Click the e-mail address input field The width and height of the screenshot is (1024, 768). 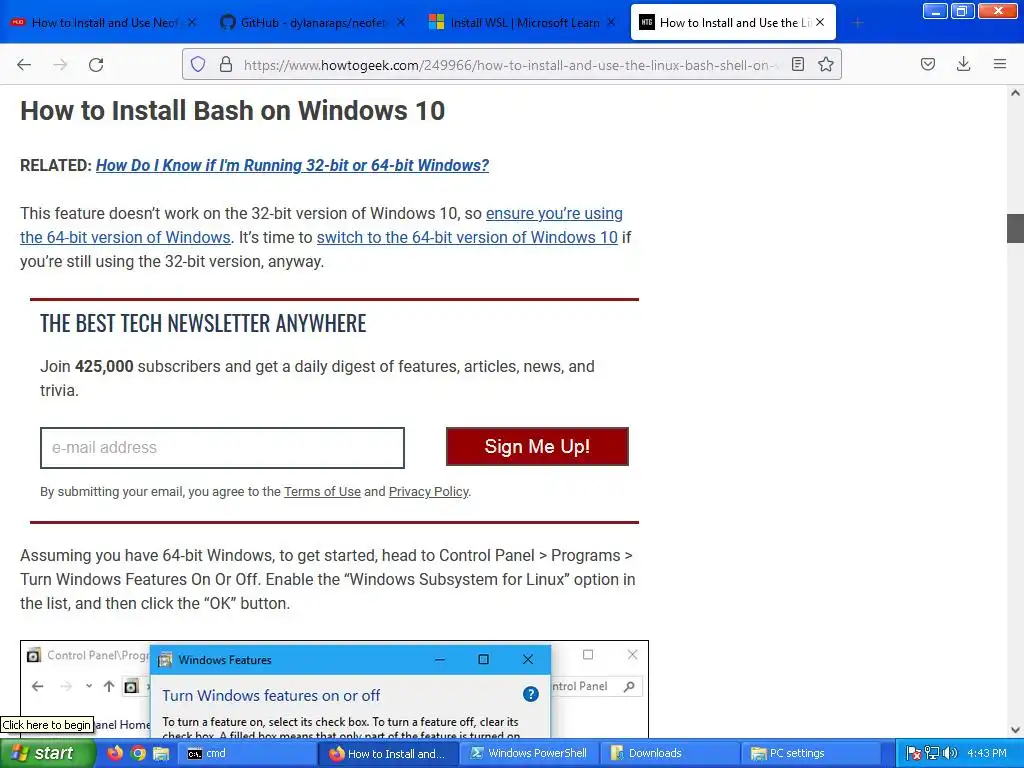(x=222, y=447)
